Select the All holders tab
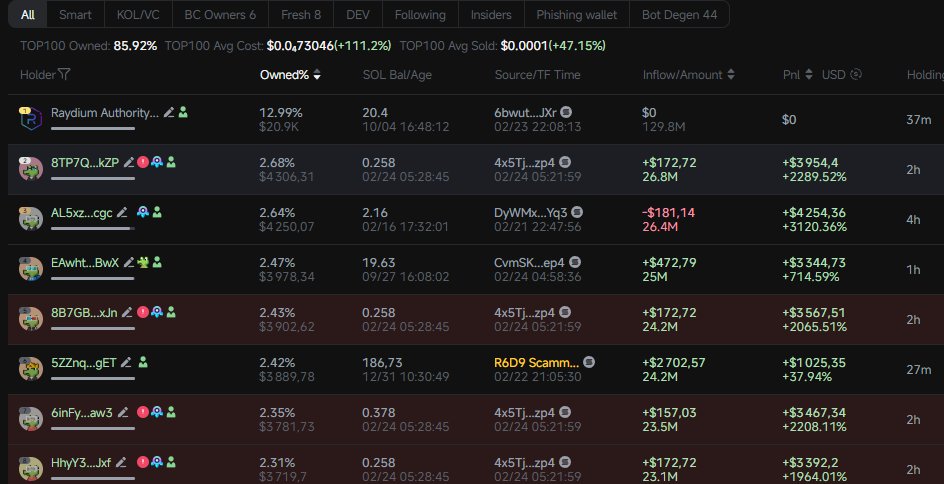The height and width of the screenshot is (484, 944). pyautogui.click(x=28, y=14)
